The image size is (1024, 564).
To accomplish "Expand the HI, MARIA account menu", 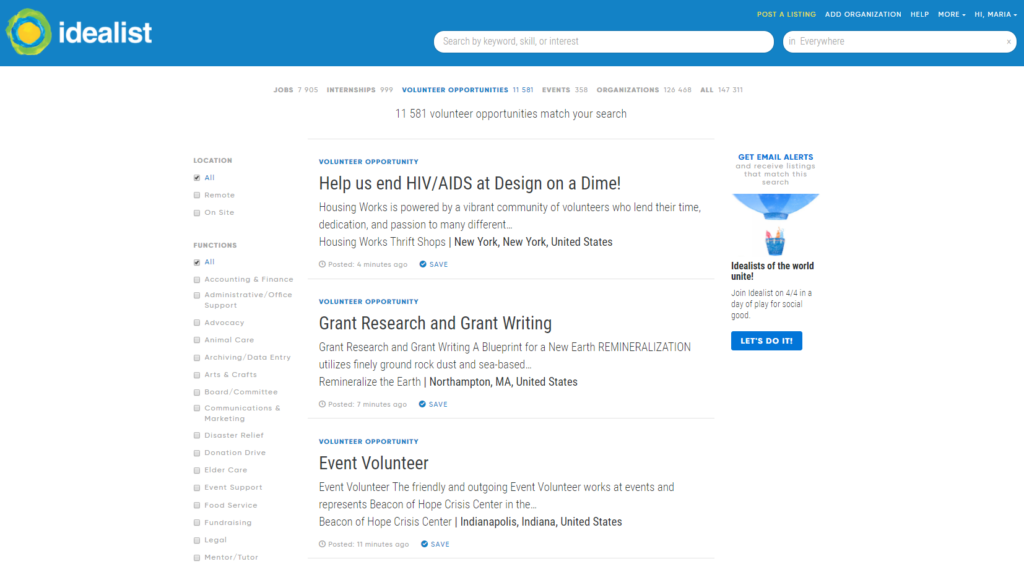I will (x=995, y=14).
